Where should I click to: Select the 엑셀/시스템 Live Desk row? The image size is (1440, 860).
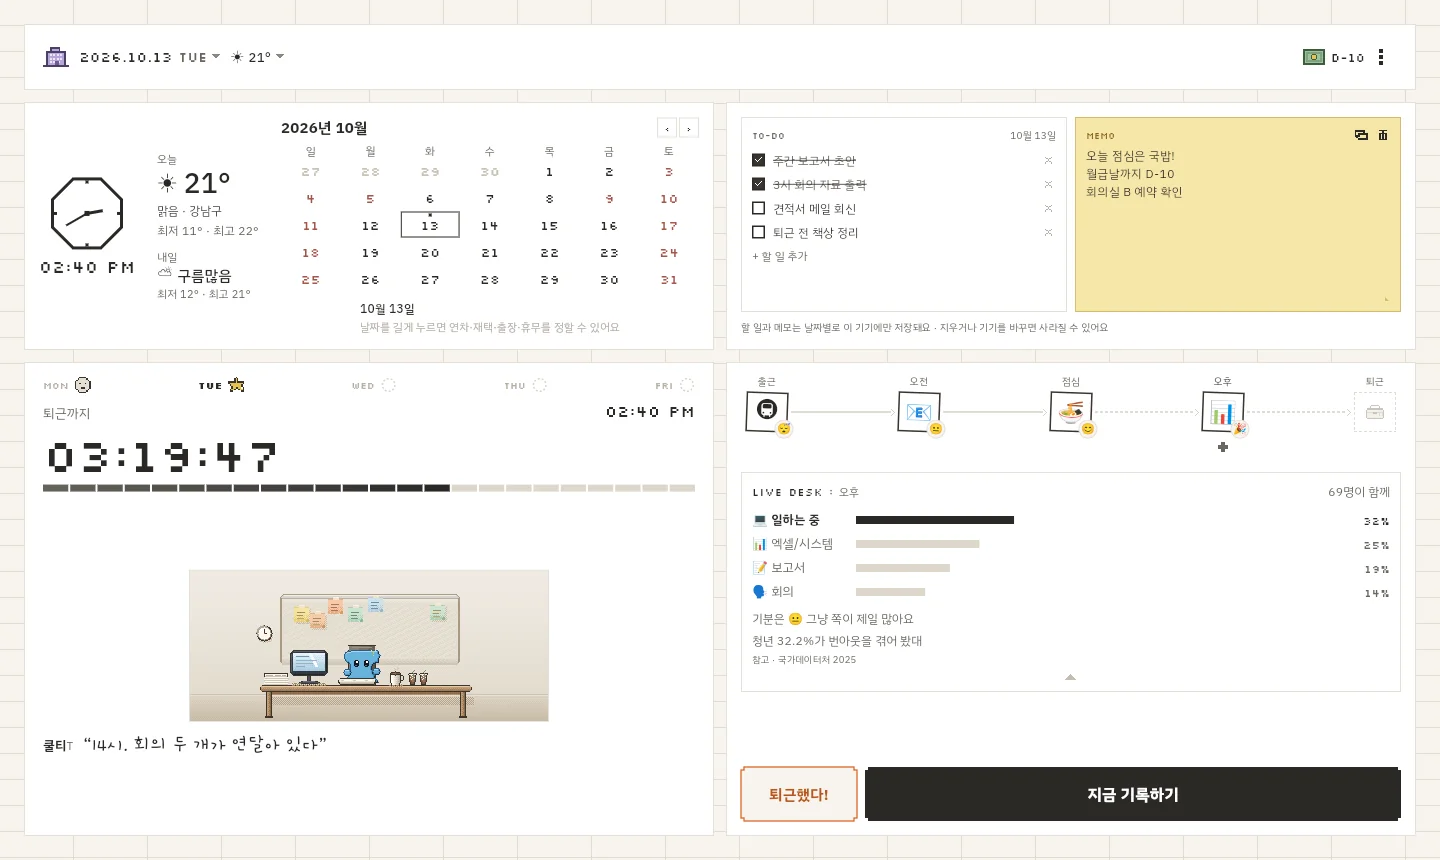click(1070, 544)
